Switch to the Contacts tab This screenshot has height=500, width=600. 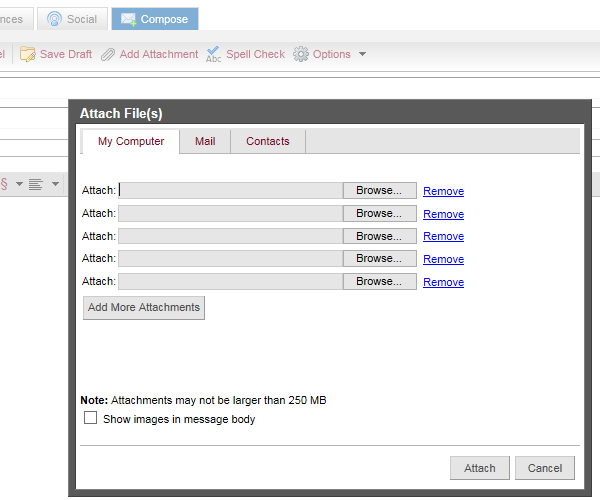pos(268,142)
